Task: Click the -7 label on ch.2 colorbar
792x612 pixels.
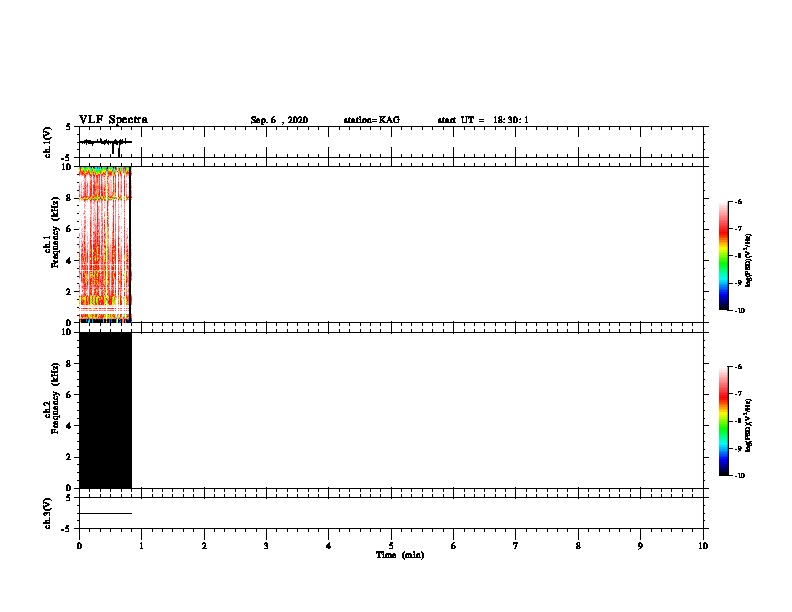Action: point(738,394)
